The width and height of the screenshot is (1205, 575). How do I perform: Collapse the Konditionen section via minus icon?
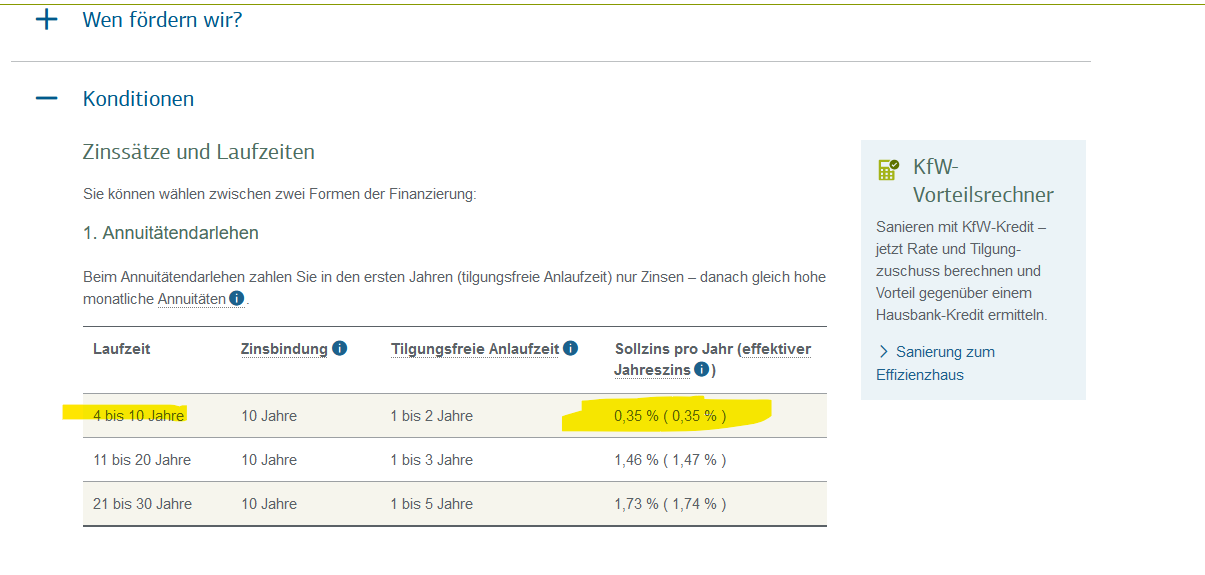tap(46, 99)
